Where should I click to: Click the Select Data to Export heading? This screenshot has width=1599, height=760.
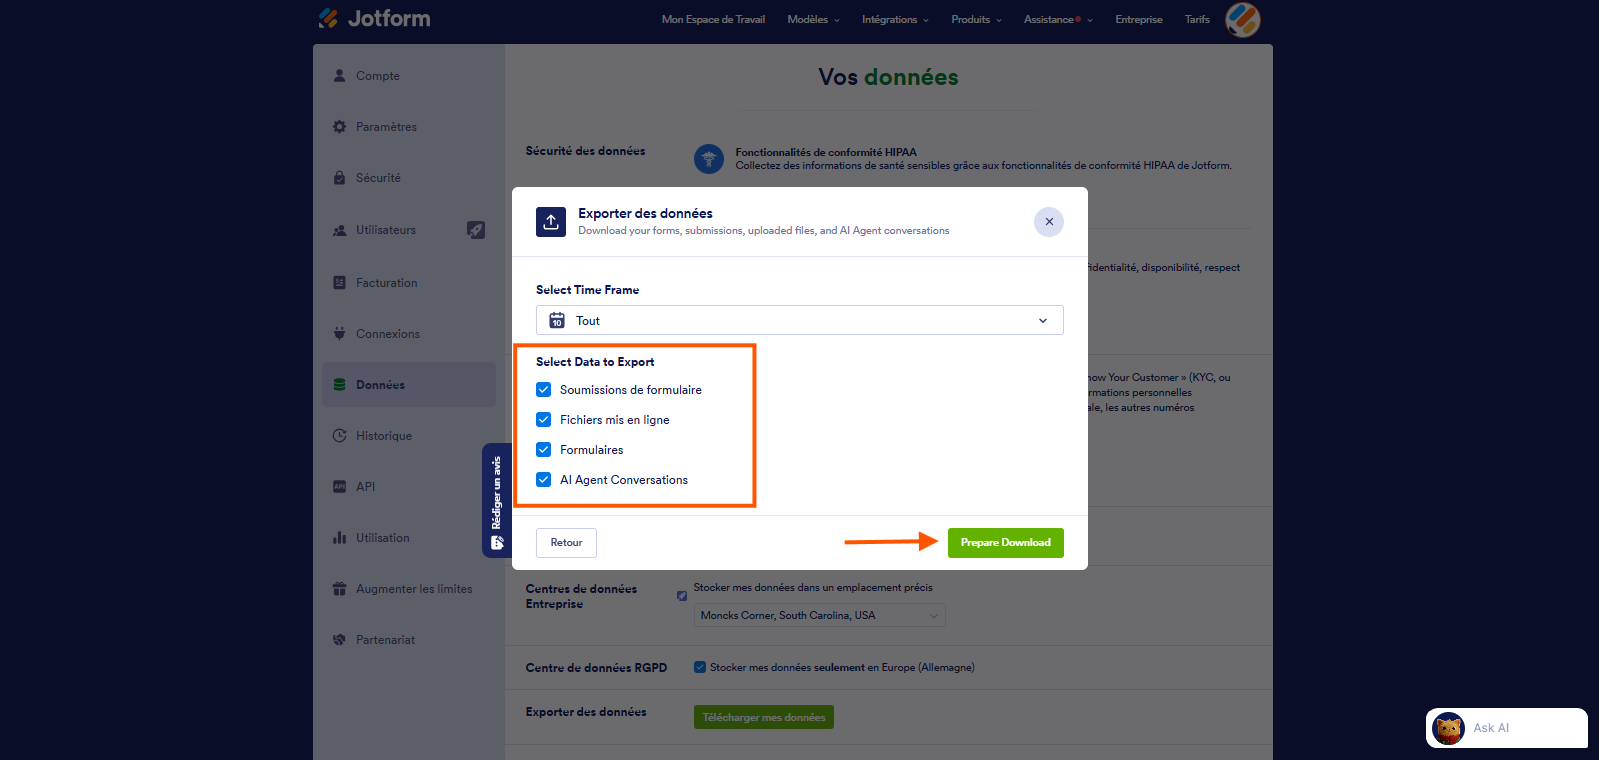(595, 361)
